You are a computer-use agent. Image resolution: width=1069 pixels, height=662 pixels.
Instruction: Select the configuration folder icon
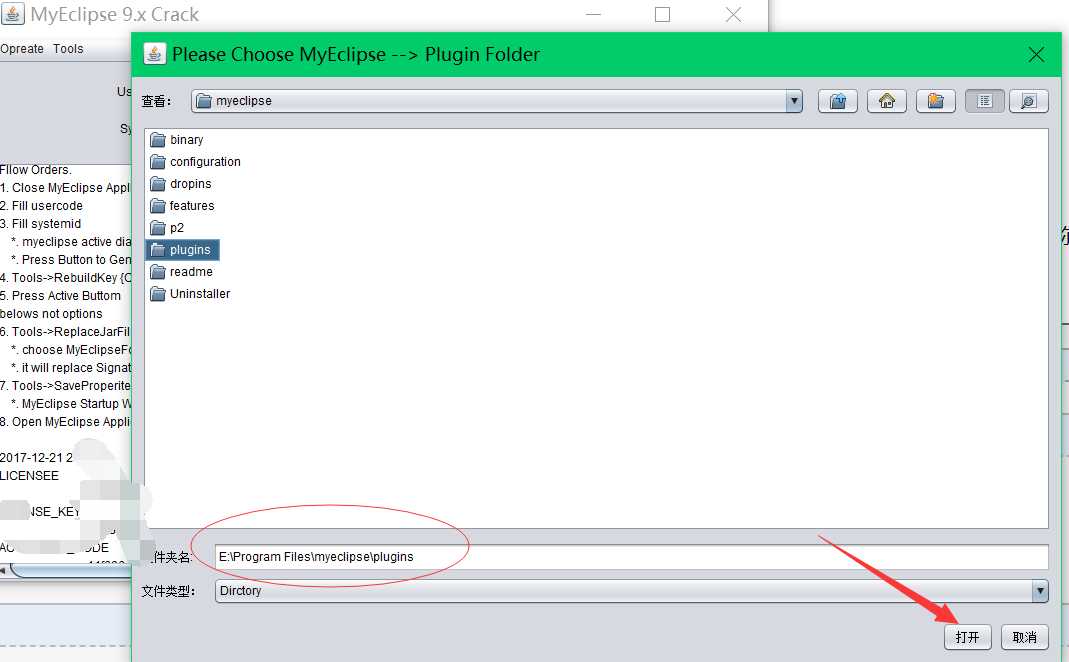[158, 162]
